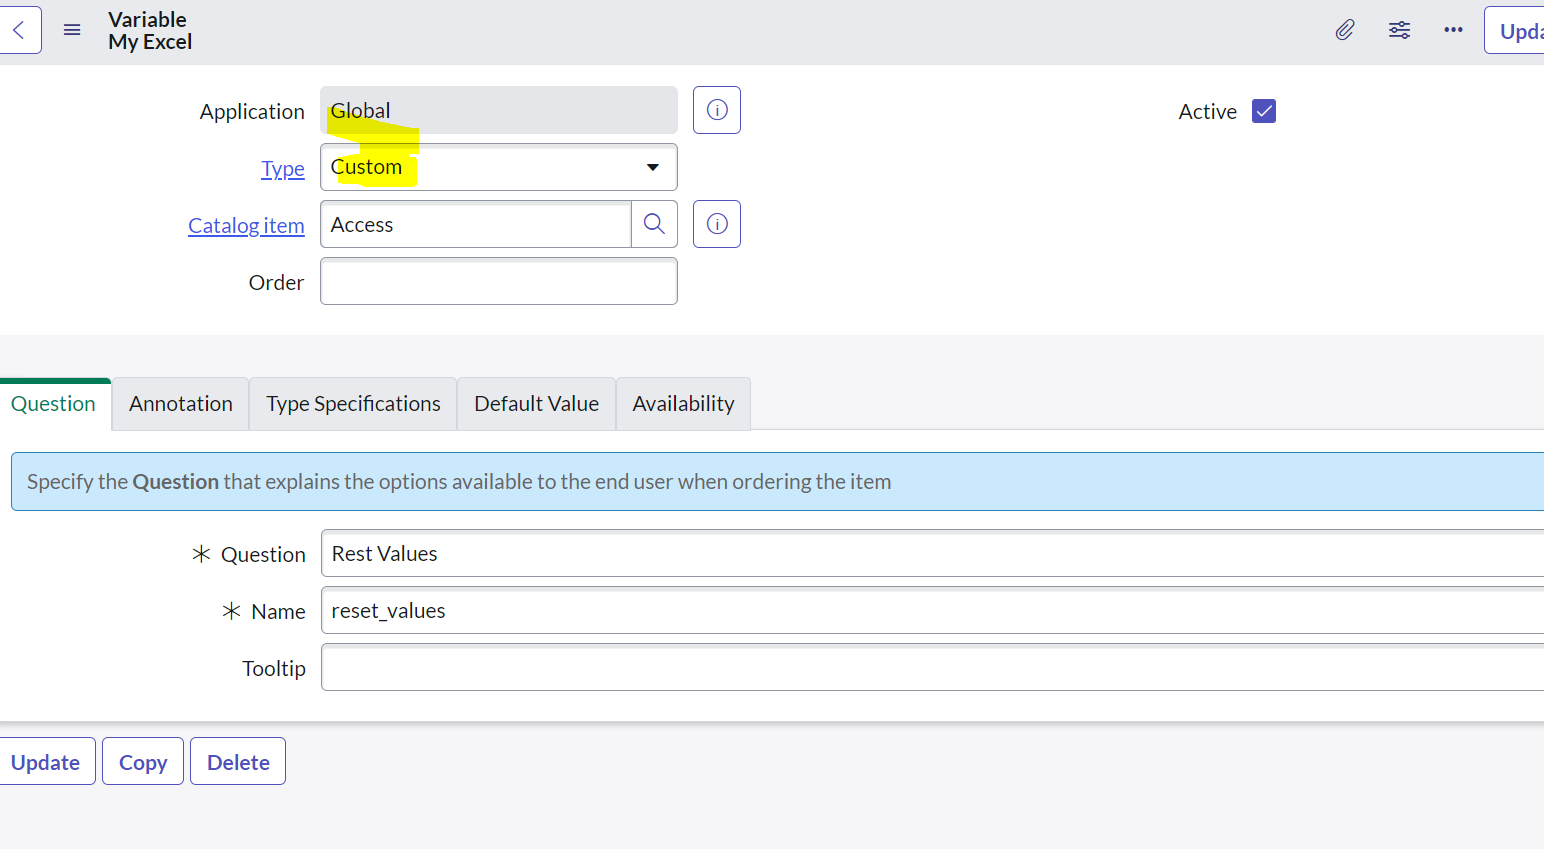Open the additional actions hamburger icon

pyautogui.click(x=71, y=29)
